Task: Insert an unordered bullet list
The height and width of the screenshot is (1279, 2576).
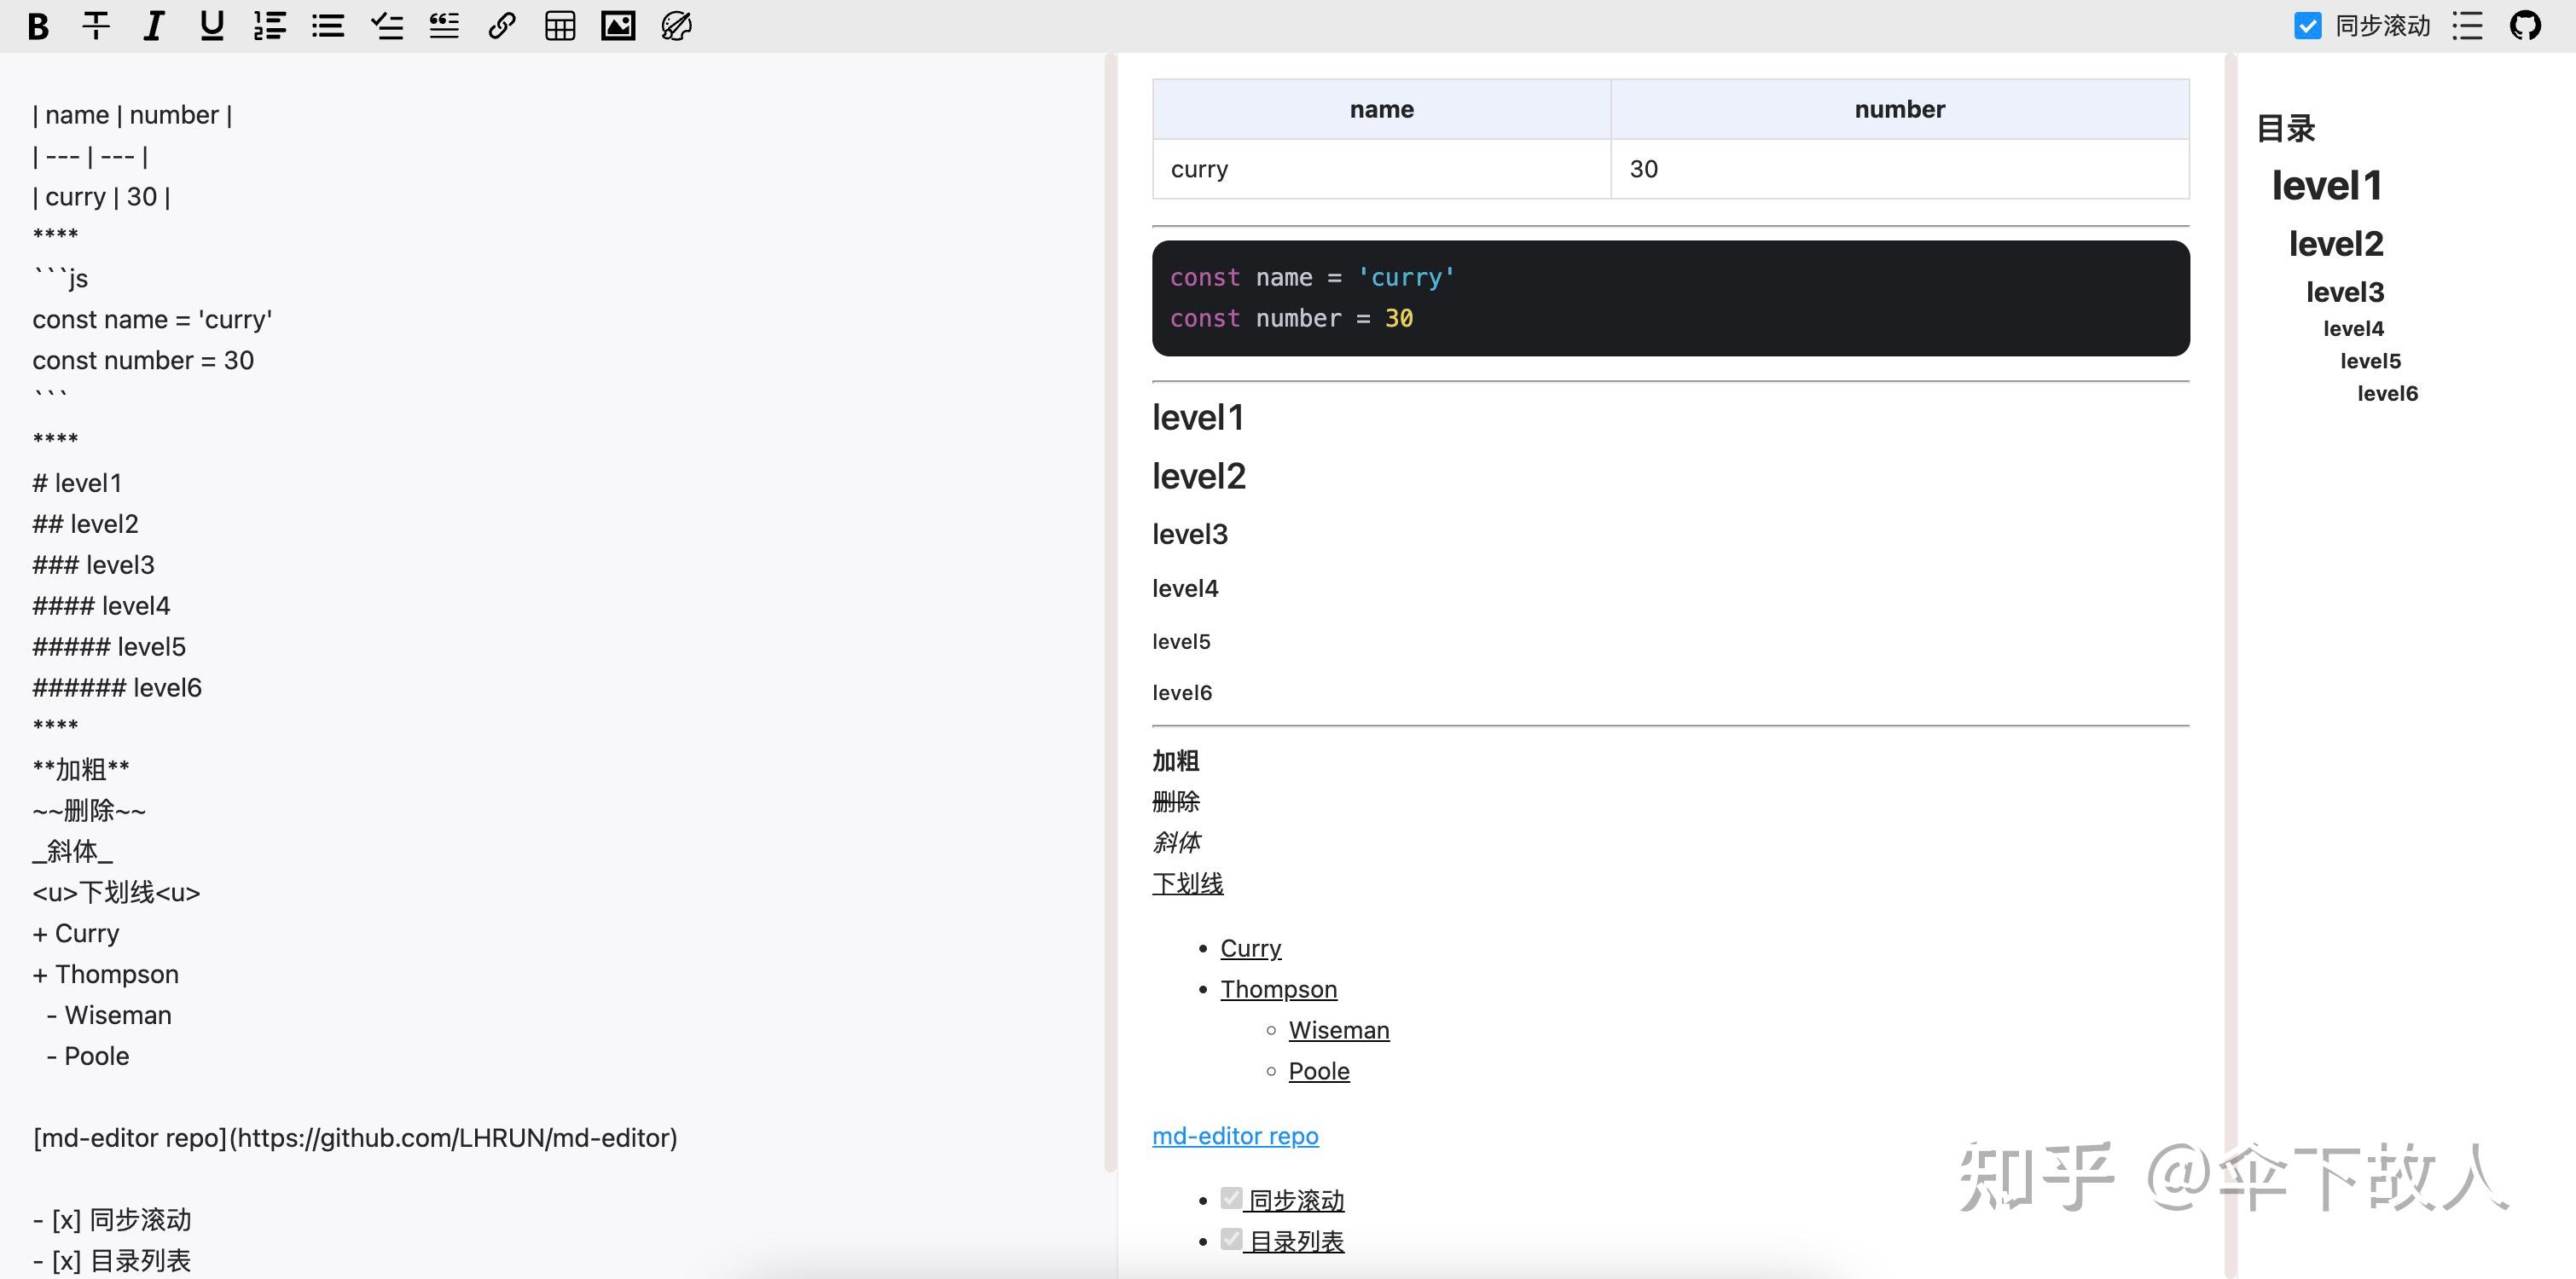Action: tap(327, 26)
